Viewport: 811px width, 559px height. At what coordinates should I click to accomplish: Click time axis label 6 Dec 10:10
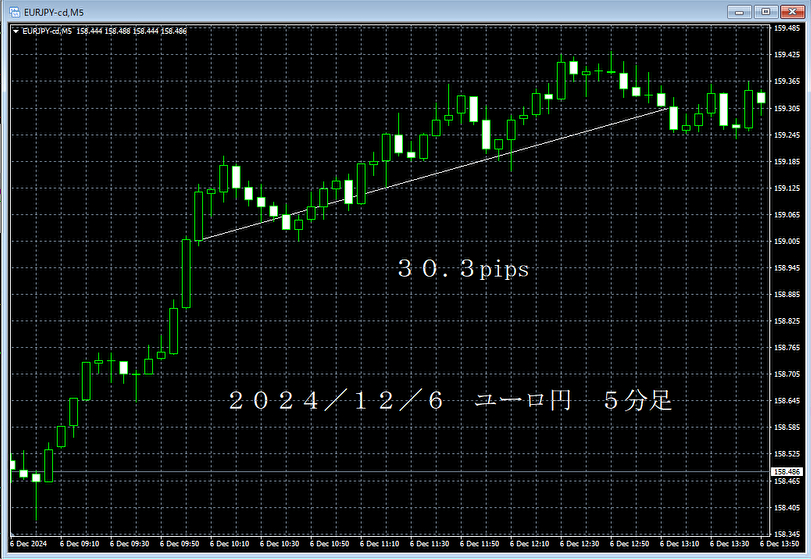click(x=230, y=543)
